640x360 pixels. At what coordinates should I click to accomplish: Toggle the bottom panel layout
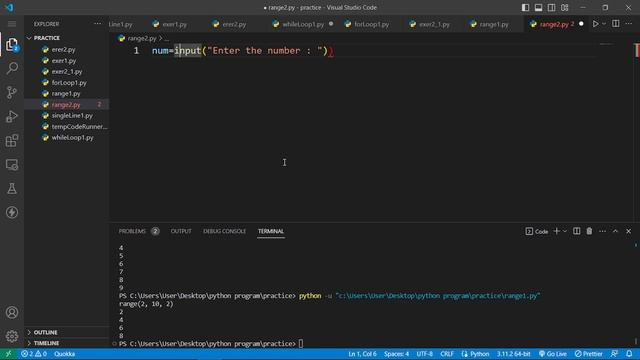pos(538,7)
